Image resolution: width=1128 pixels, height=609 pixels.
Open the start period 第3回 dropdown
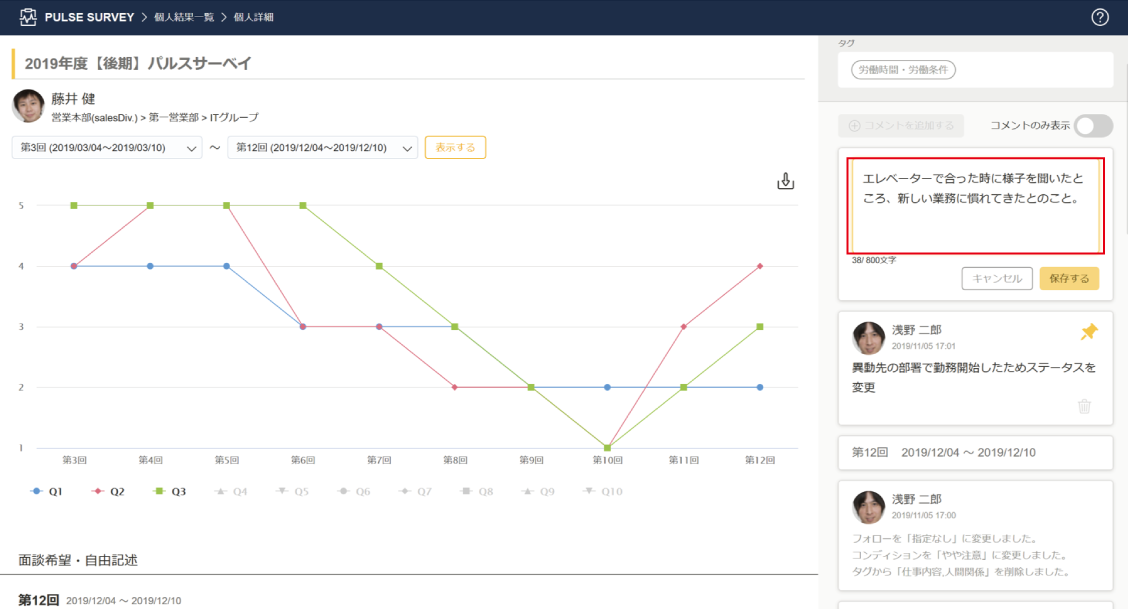[107, 148]
